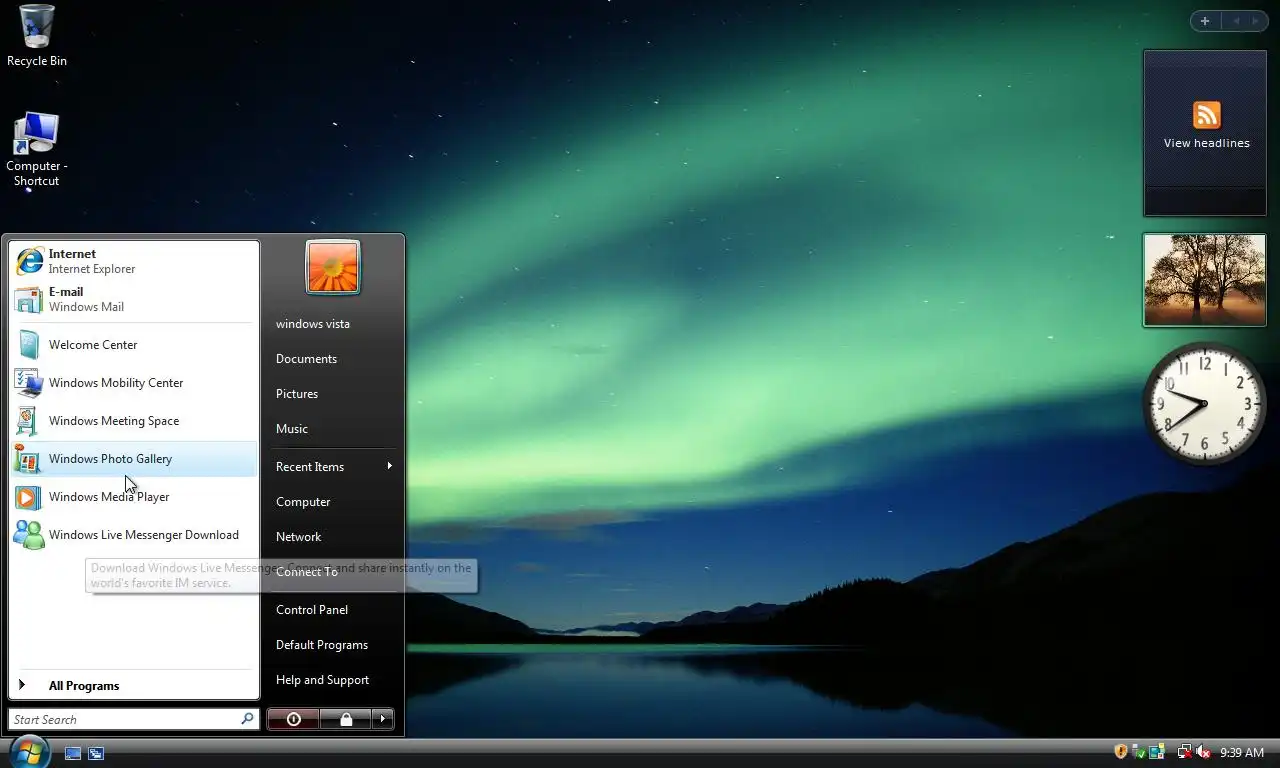
Task: Open Computer from Start menu
Action: (x=333, y=502)
